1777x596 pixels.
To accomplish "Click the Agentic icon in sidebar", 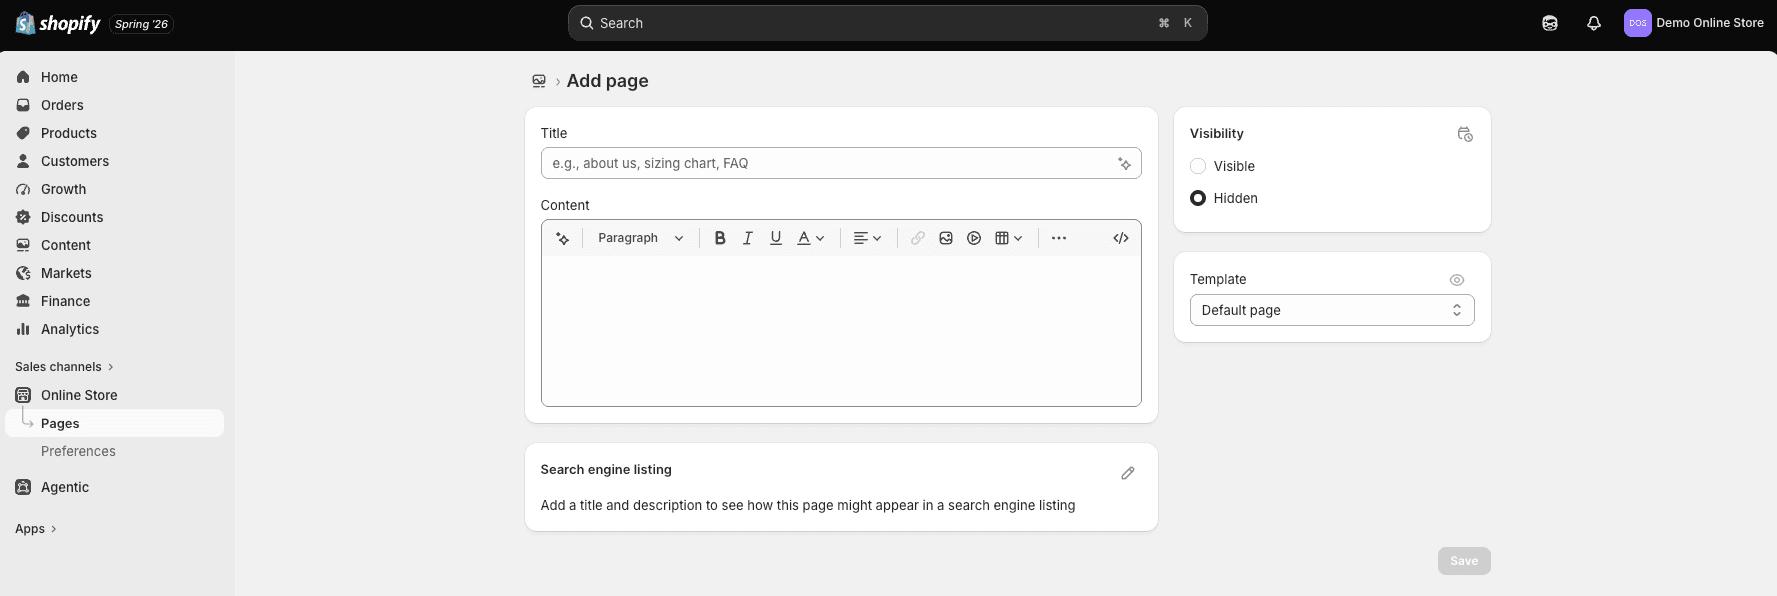I will pyautogui.click(x=23, y=487).
